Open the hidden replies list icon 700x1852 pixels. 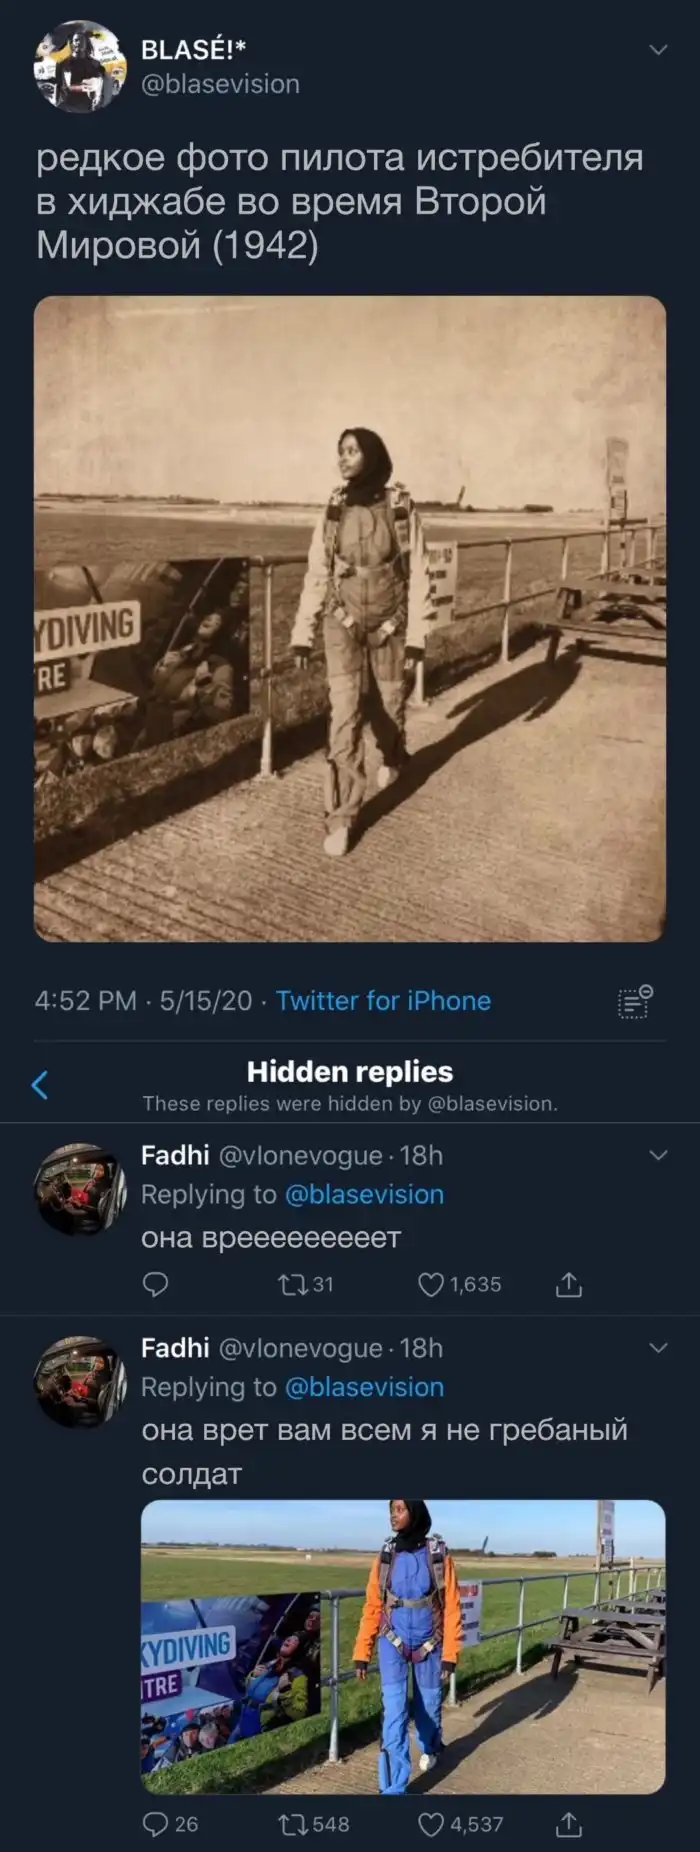(x=635, y=1001)
